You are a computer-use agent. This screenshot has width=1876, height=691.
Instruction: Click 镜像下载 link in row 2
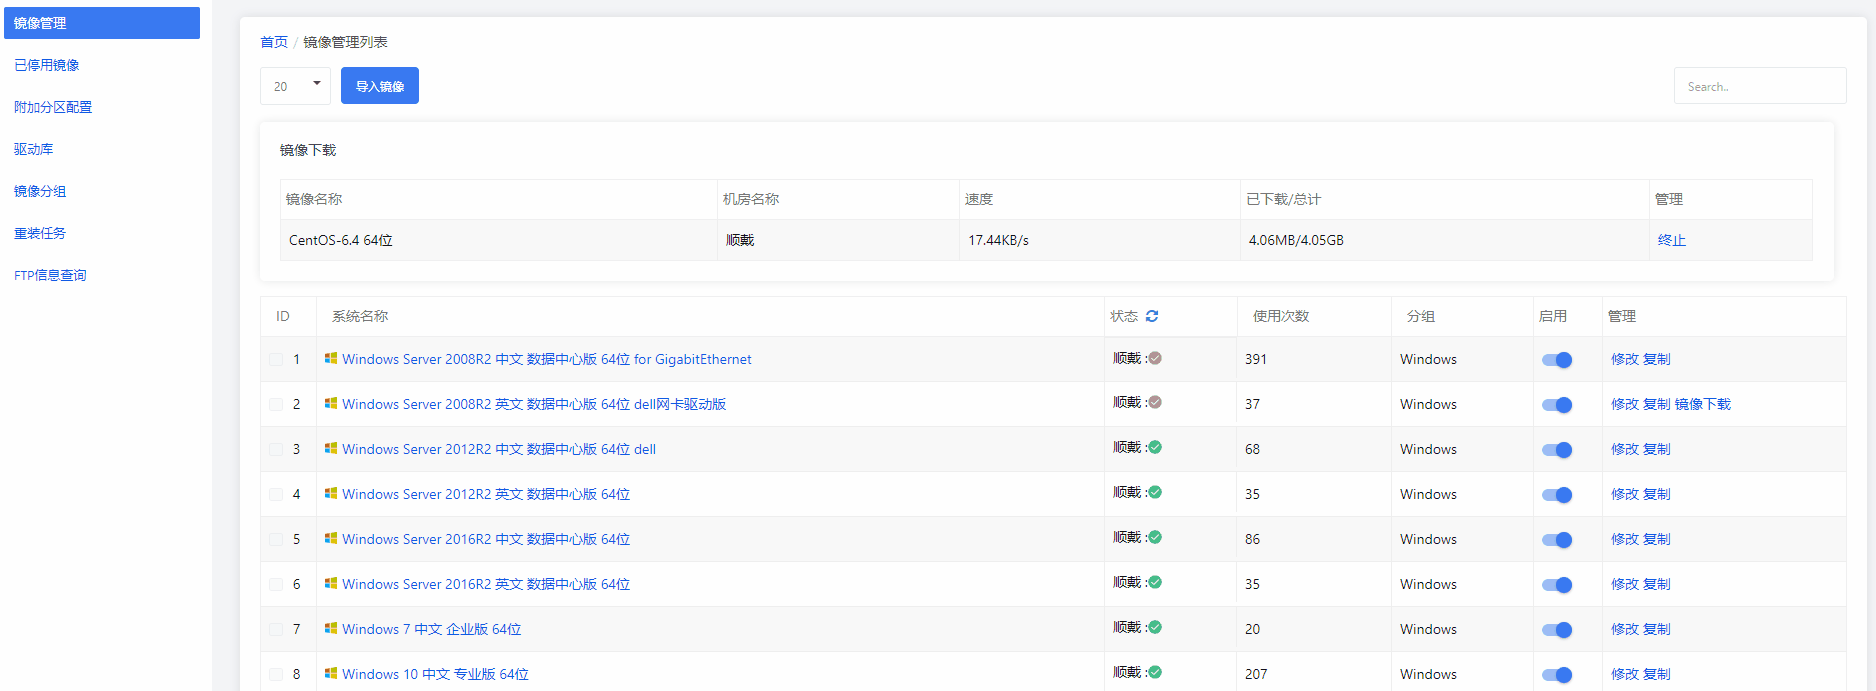coord(1703,404)
